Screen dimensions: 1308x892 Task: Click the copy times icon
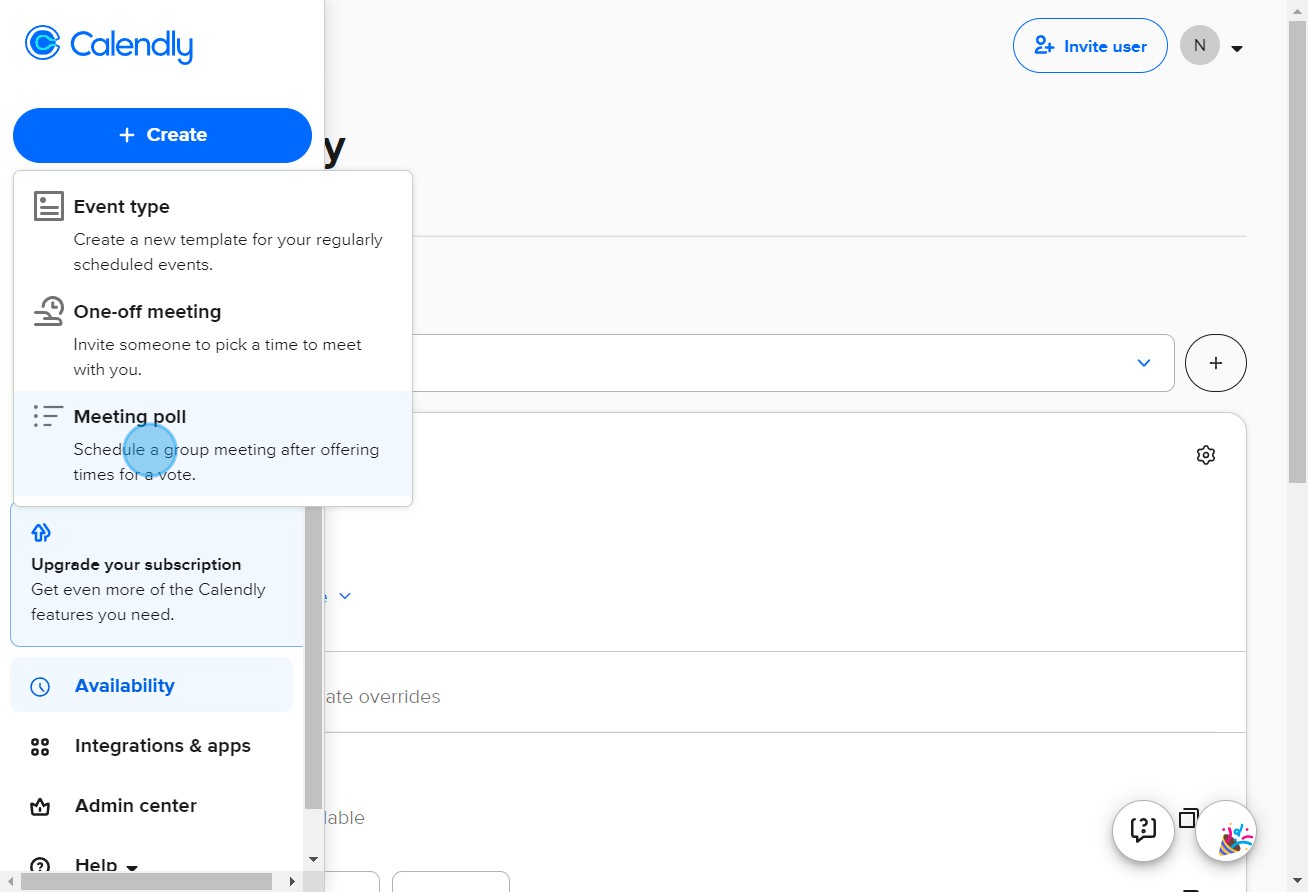coord(1188,817)
